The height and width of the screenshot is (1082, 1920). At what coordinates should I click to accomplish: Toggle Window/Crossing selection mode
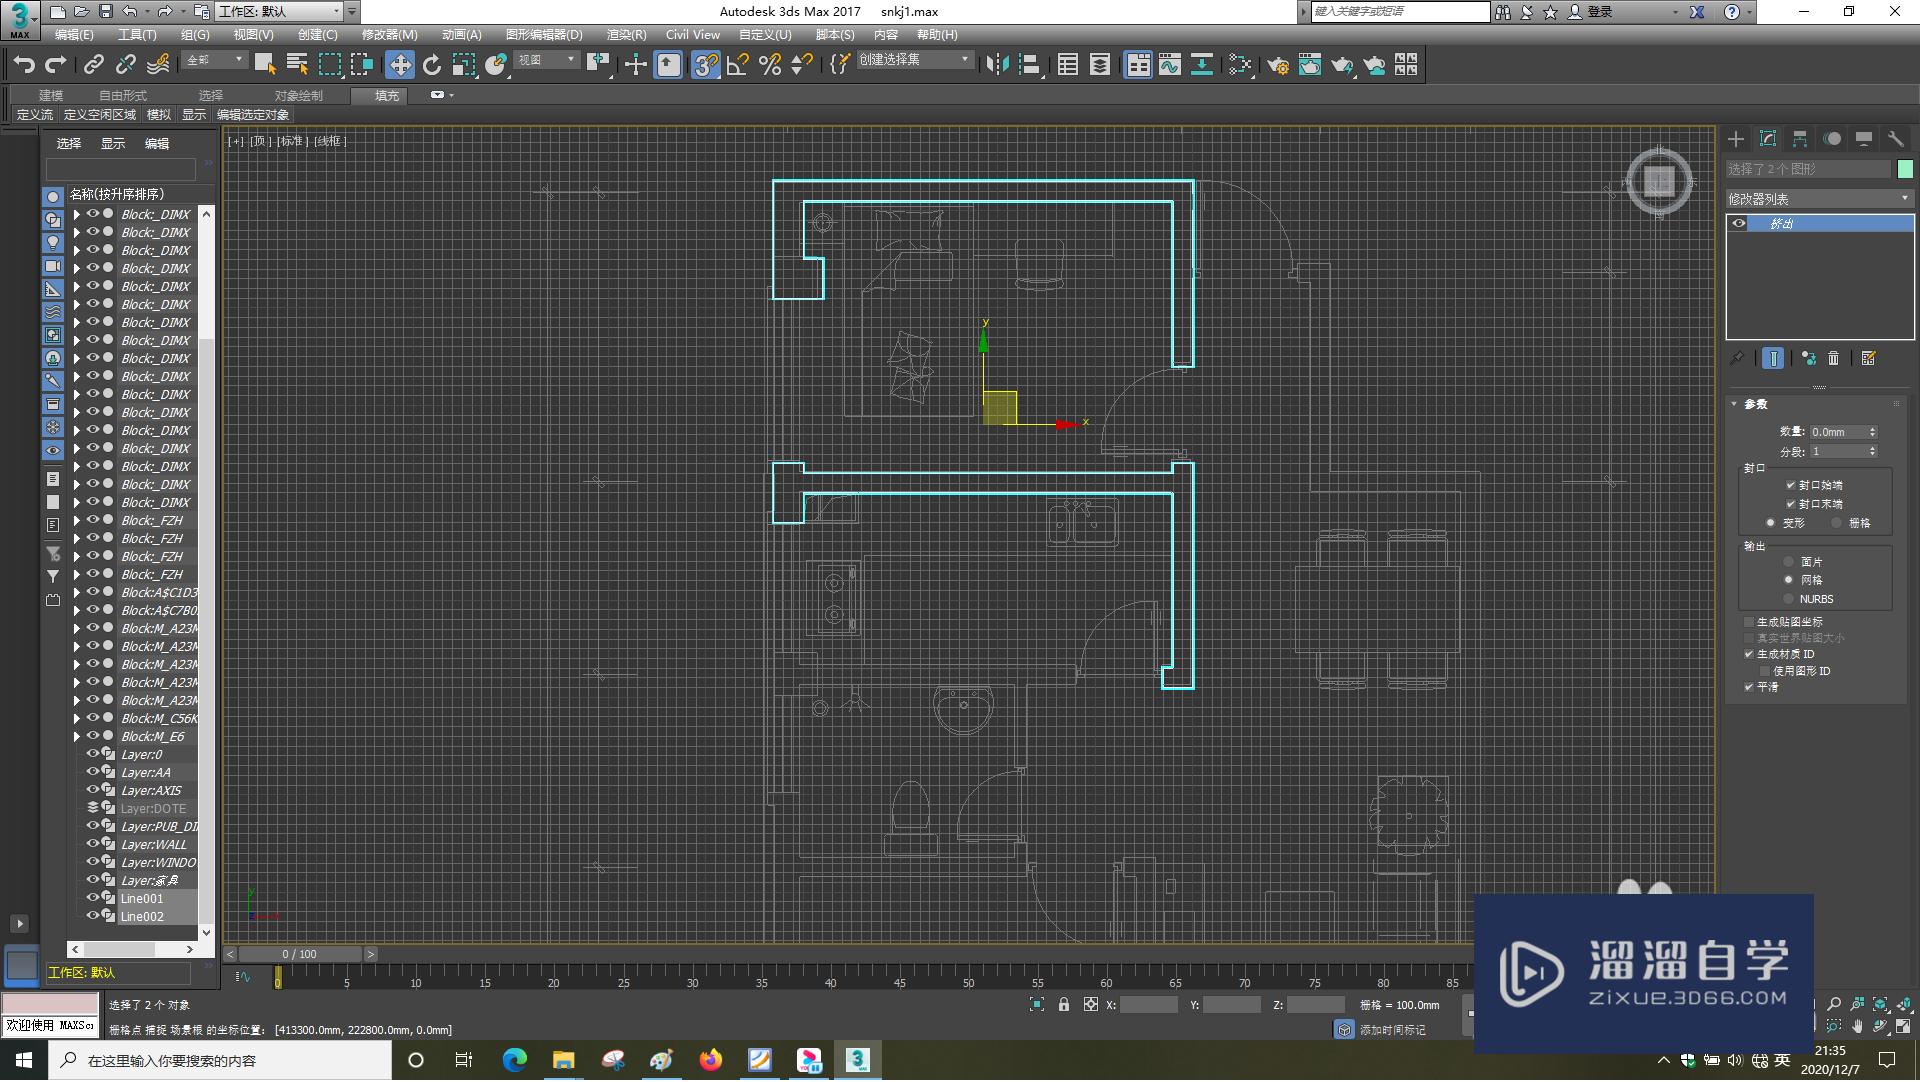[x=361, y=65]
